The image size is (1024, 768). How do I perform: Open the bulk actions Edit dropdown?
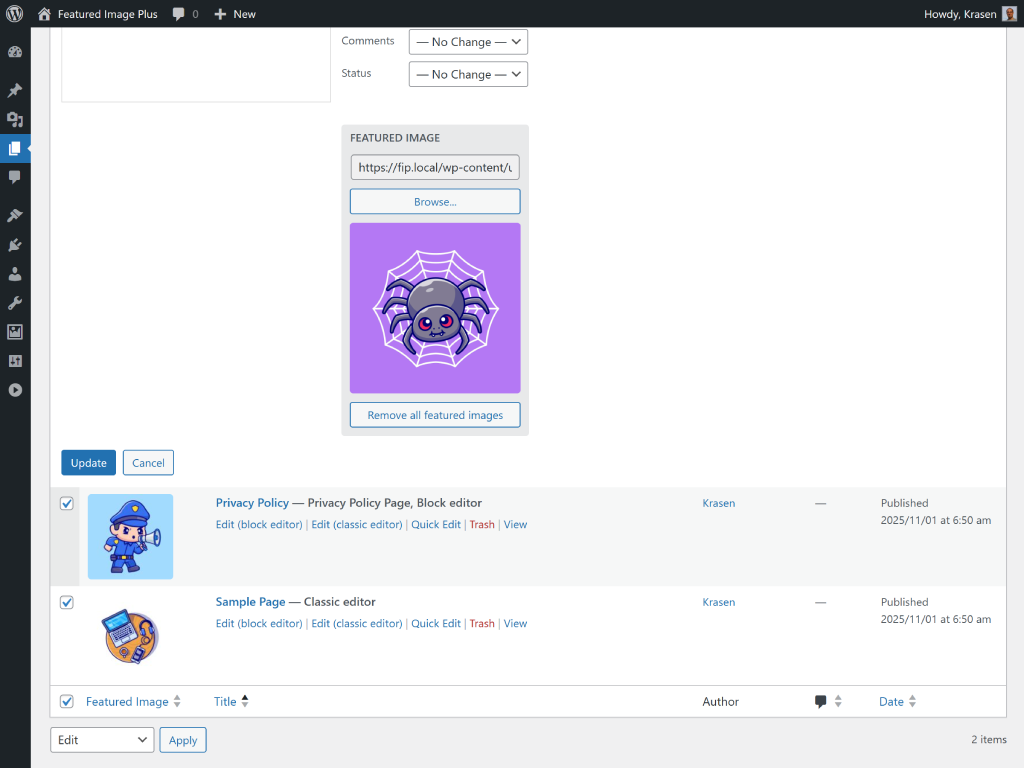pyautogui.click(x=101, y=740)
